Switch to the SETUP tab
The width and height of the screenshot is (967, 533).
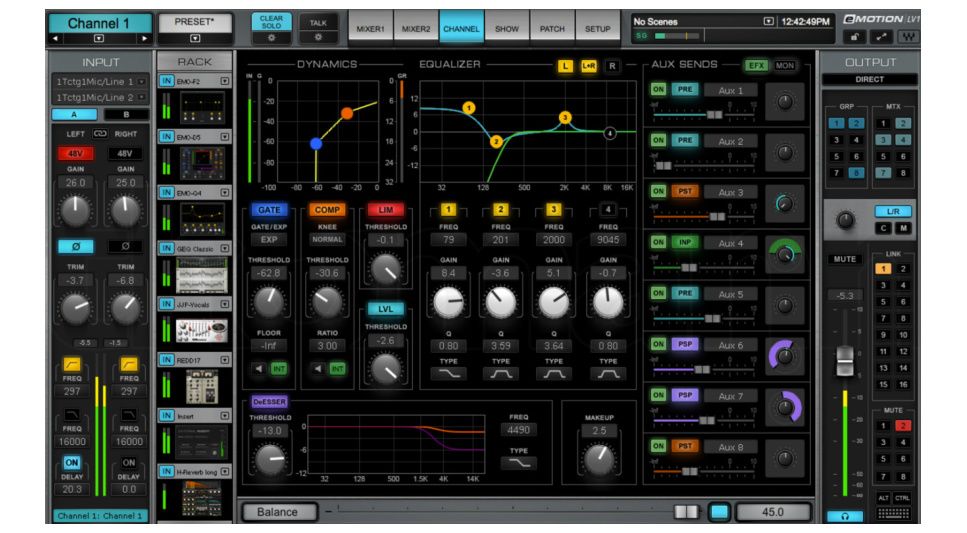point(598,28)
